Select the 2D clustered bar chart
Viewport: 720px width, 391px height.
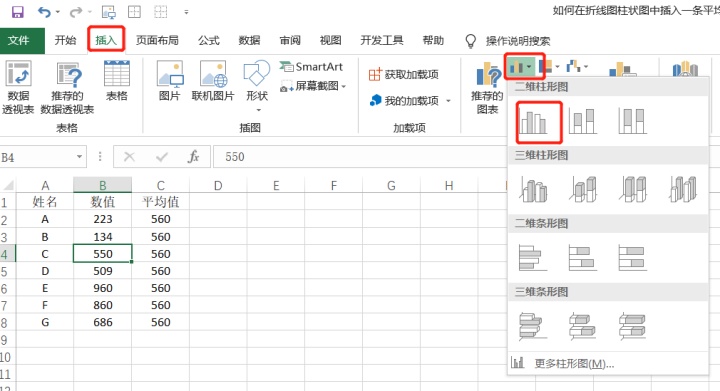click(533, 257)
